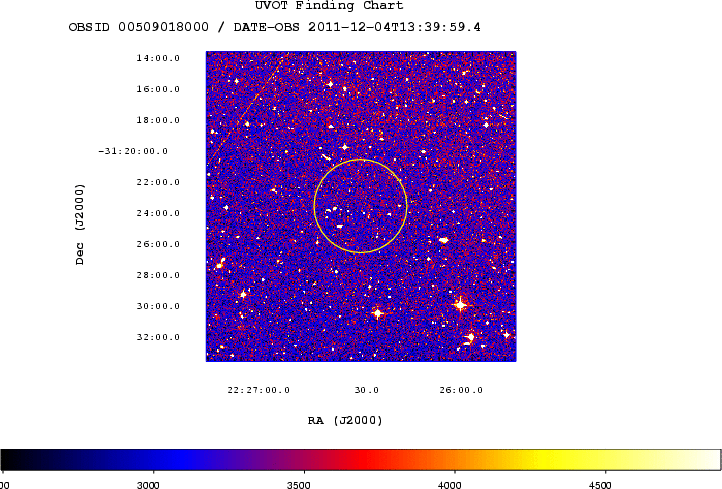722x489 pixels.
Task: Click the colorbar value 4000
Action: coord(450,485)
